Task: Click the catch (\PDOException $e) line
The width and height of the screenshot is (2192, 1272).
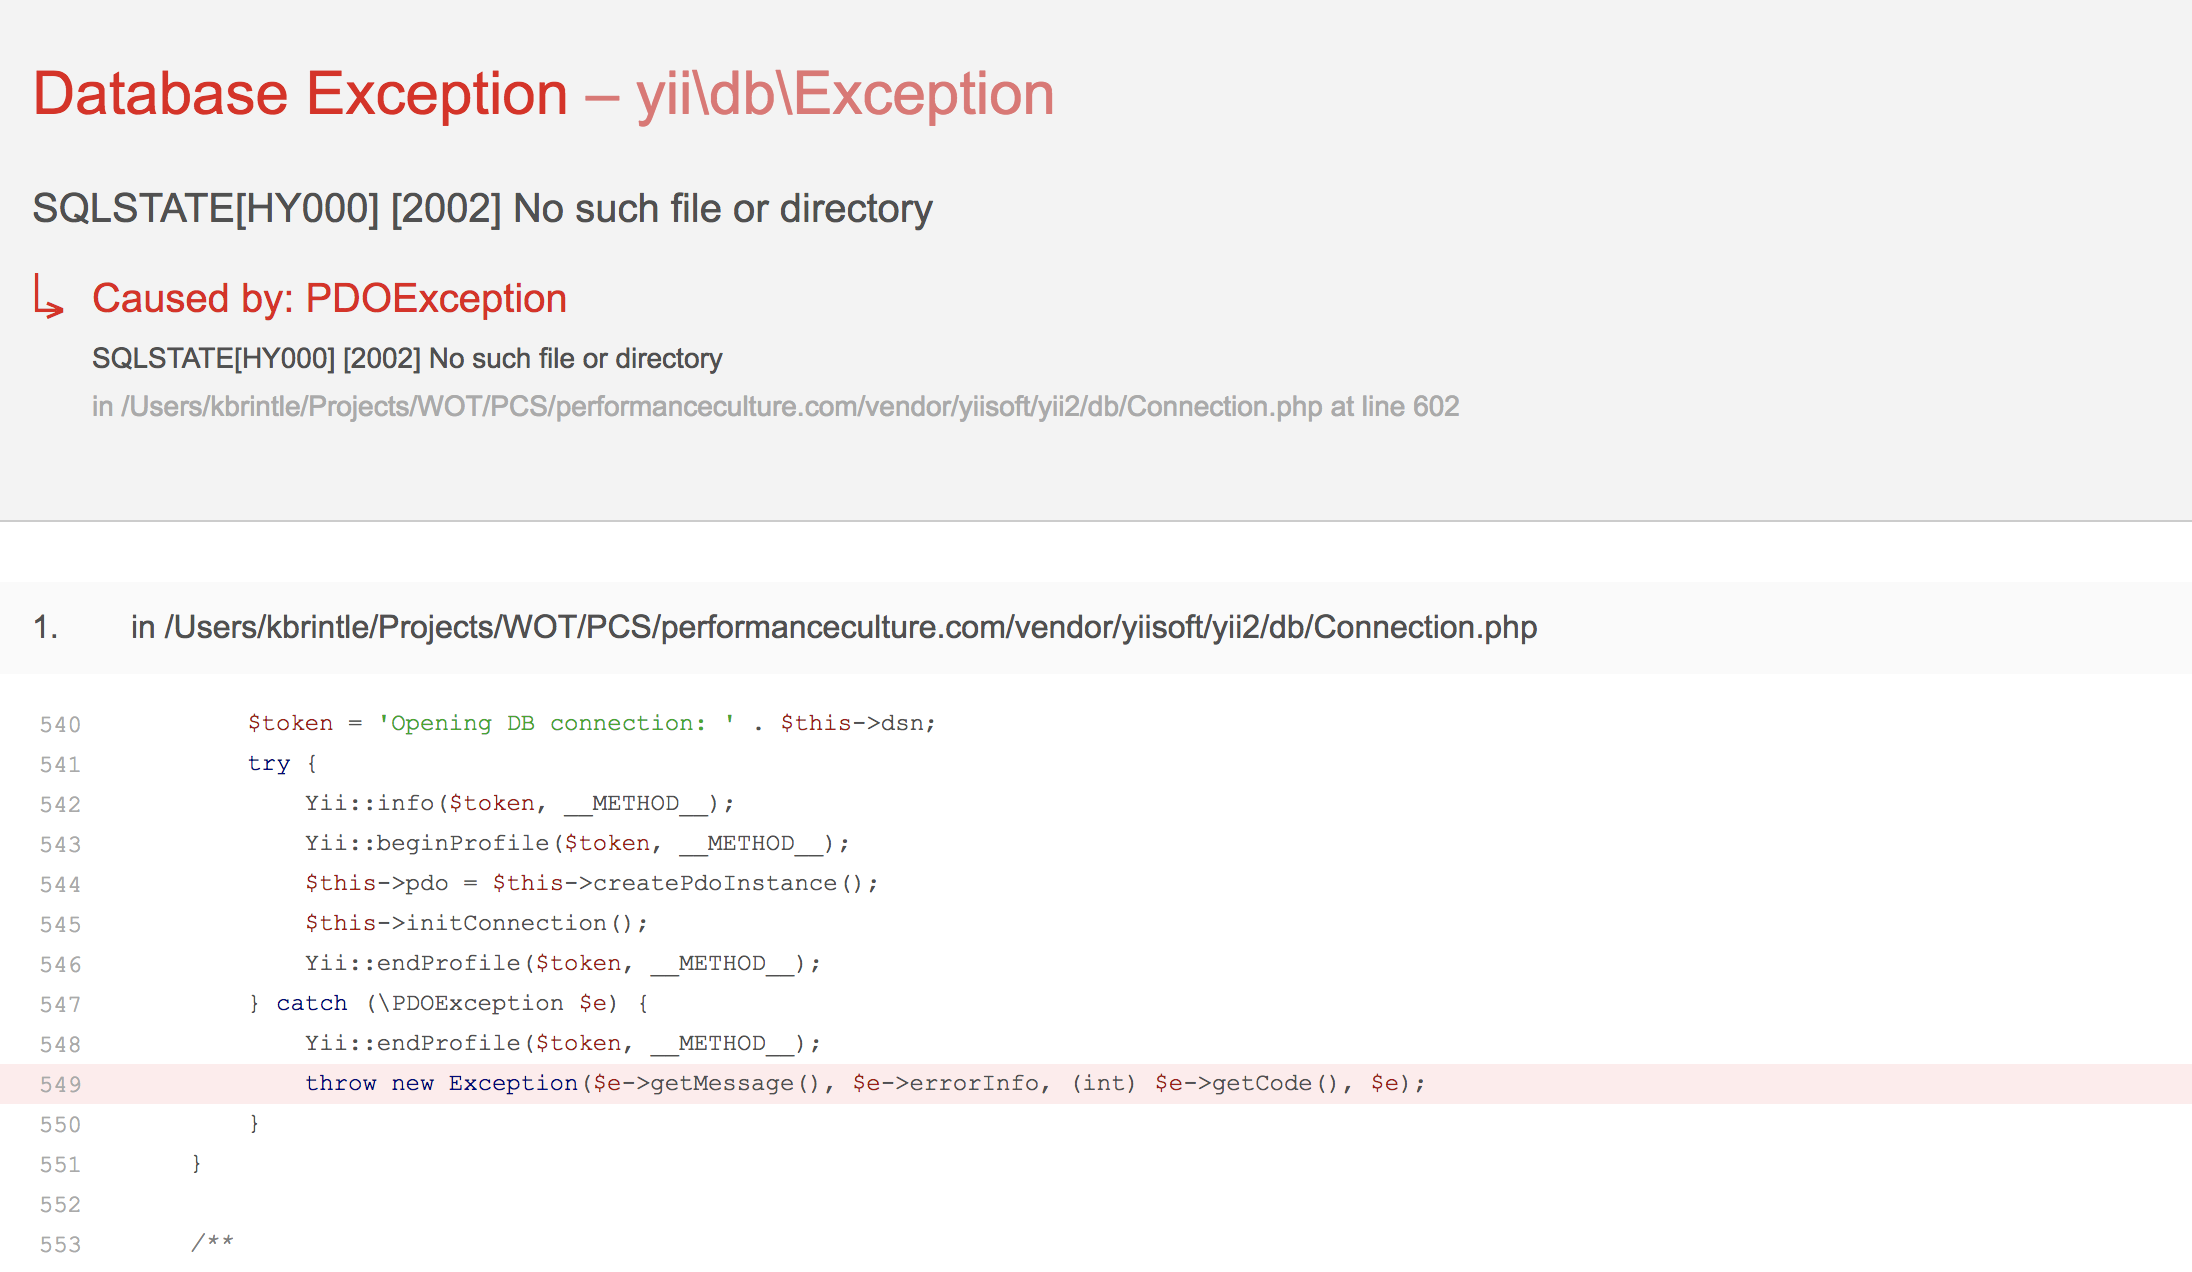Action: [449, 1003]
